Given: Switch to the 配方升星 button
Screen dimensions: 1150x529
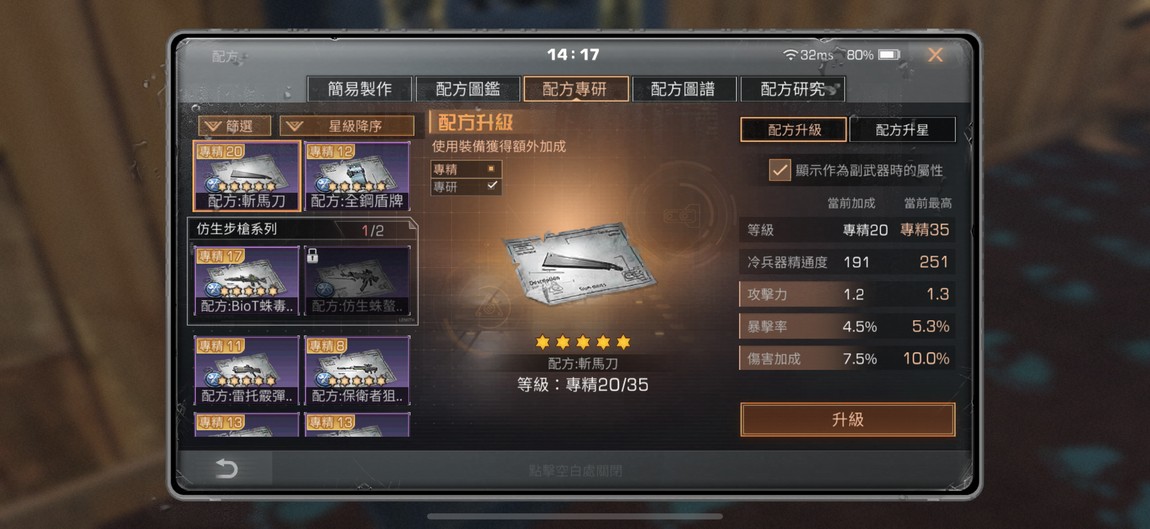Looking at the screenshot, I should tap(902, 130).
